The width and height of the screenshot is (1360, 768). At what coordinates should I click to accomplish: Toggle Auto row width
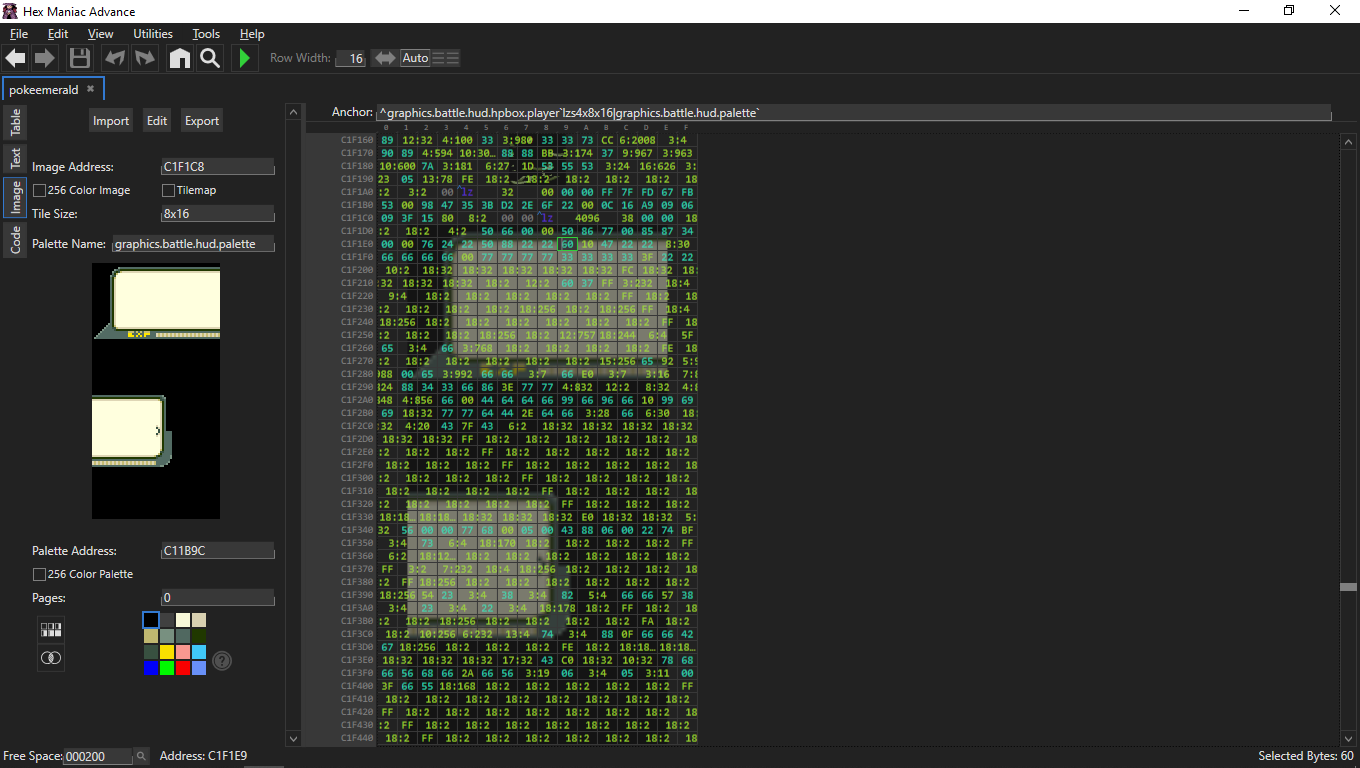(x=415, y=58)
